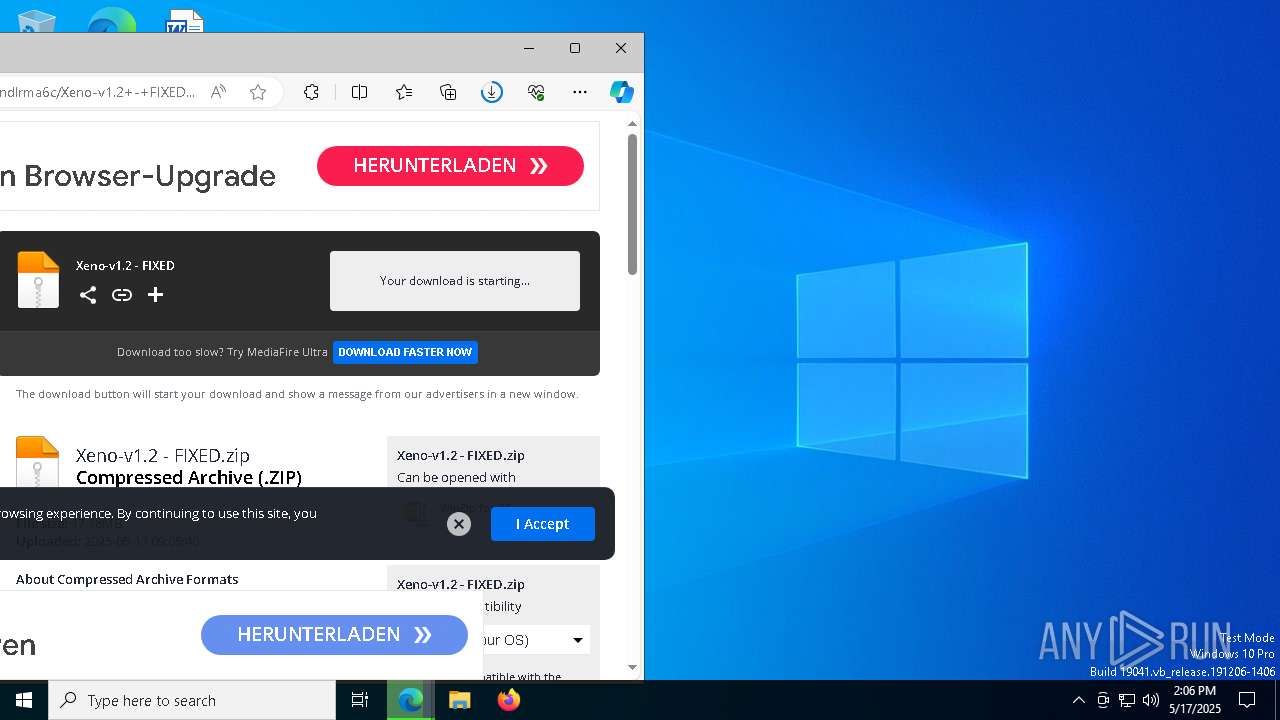Click Compressed Archive (.ZIP) text
The image size is (1280, 720).
[189, 478]
